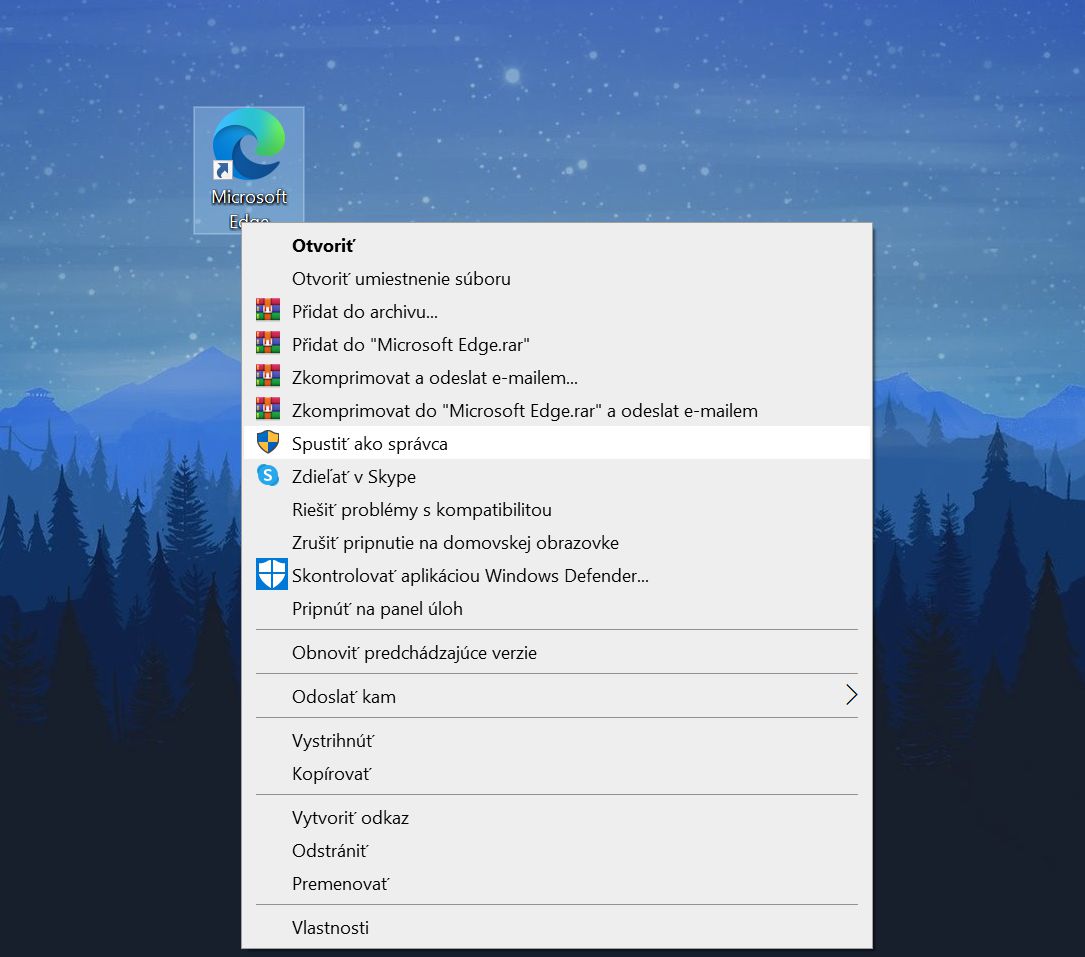This screenshot has height=957, width=1085.
Task: Choose 'Pripnúť na panel úloh'
Action: coord(556,609)
